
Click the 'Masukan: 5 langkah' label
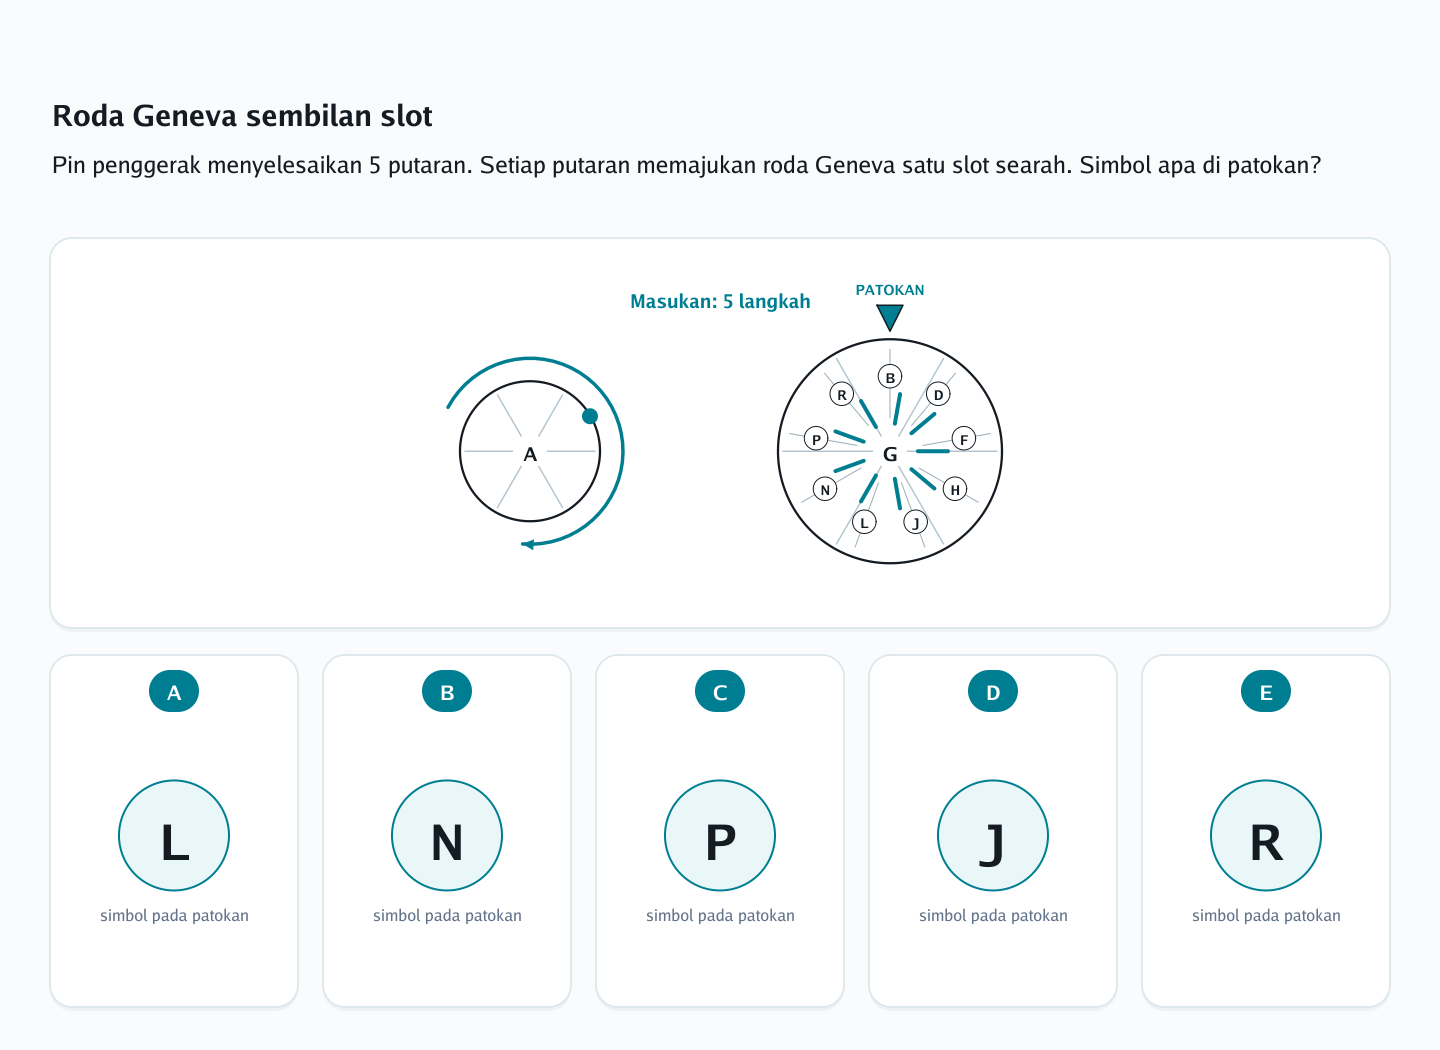720,301
